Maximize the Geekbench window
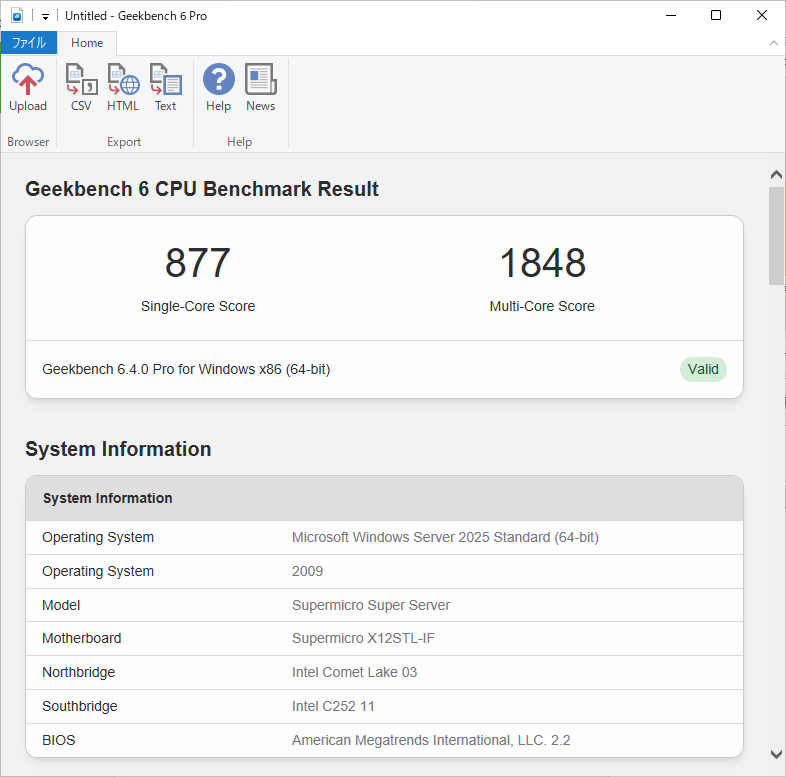This screenshot has height=777, width=786. [716, 16]
